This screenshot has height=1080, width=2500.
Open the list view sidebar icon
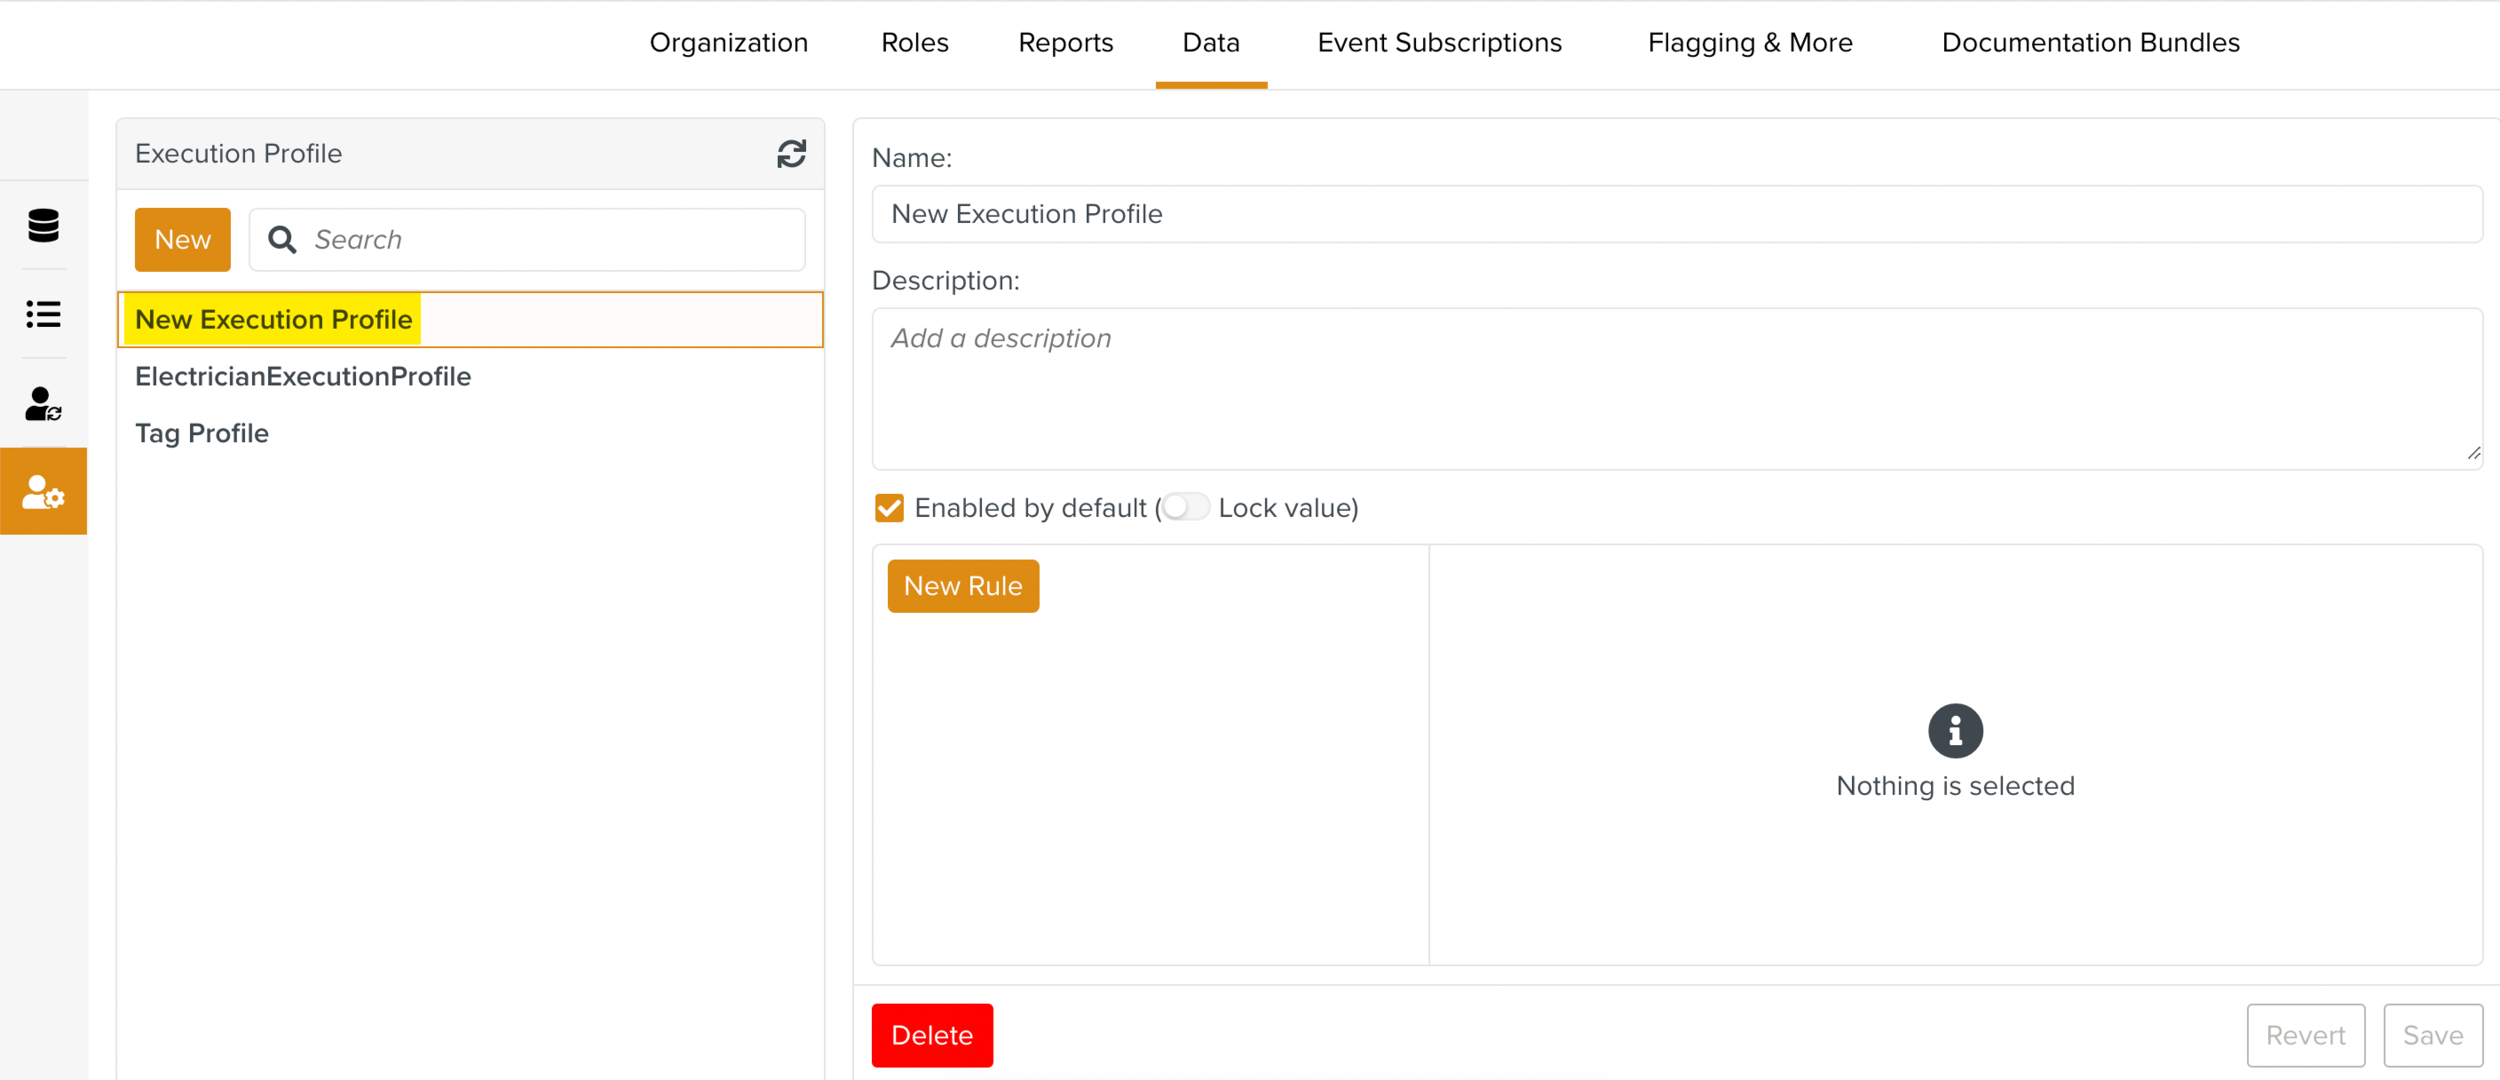point(43,315)
